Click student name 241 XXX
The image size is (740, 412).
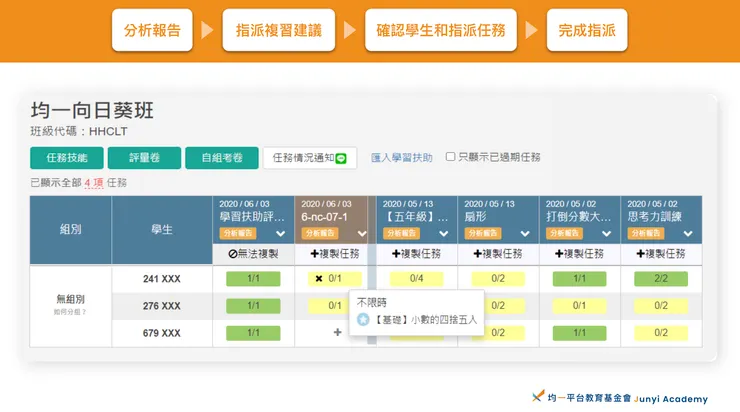pyautogui.click(x=162, y=279)
